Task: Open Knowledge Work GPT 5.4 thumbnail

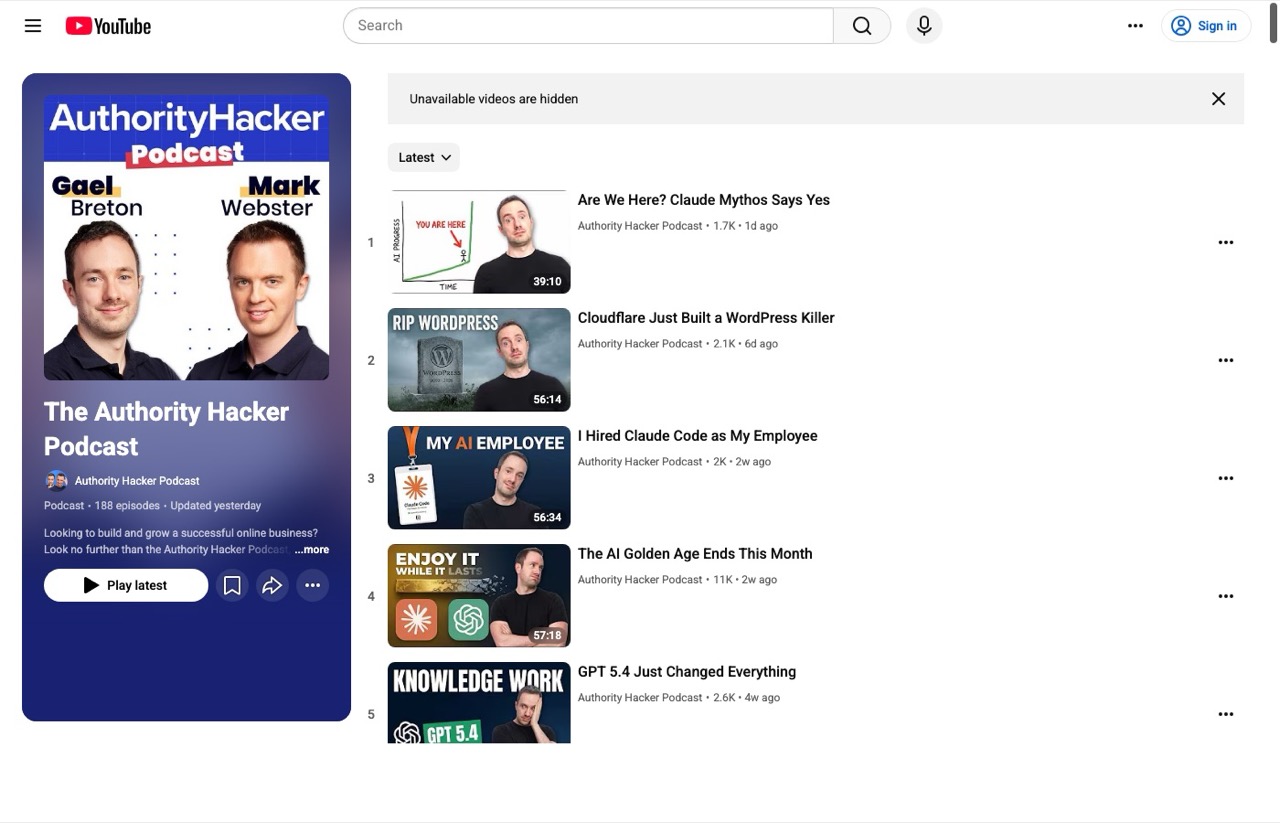Action: pyautogui.click(x=479, y=703)
